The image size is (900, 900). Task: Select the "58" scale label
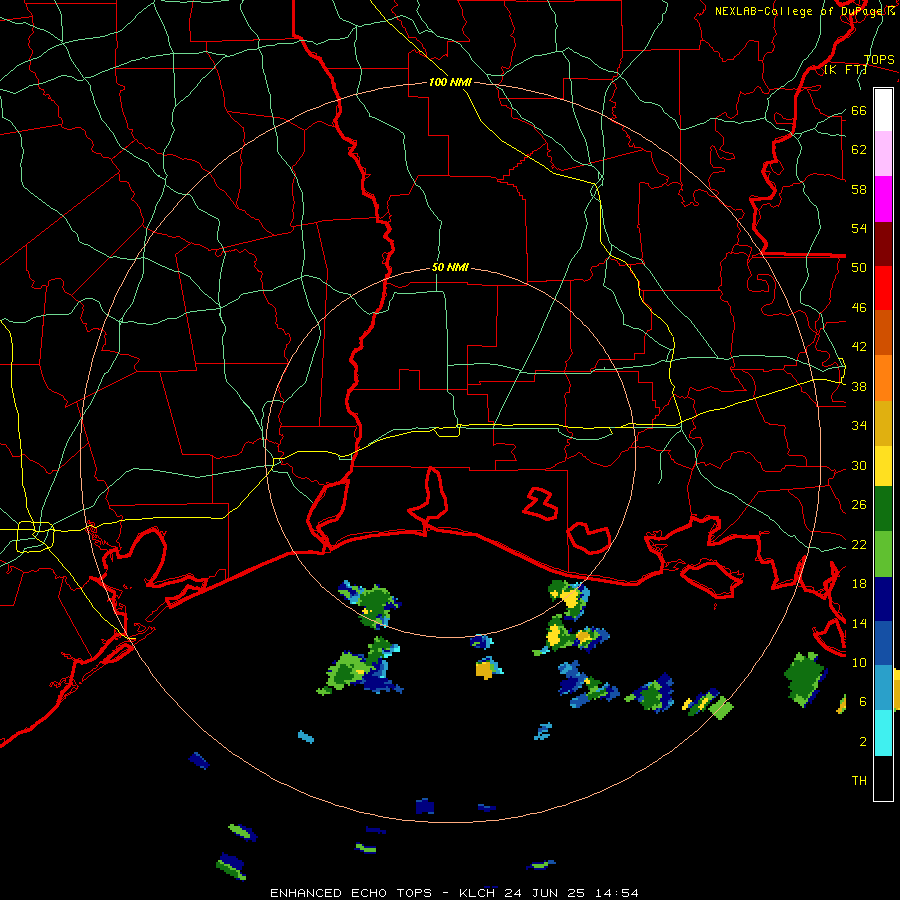click(x=859, y=189)
